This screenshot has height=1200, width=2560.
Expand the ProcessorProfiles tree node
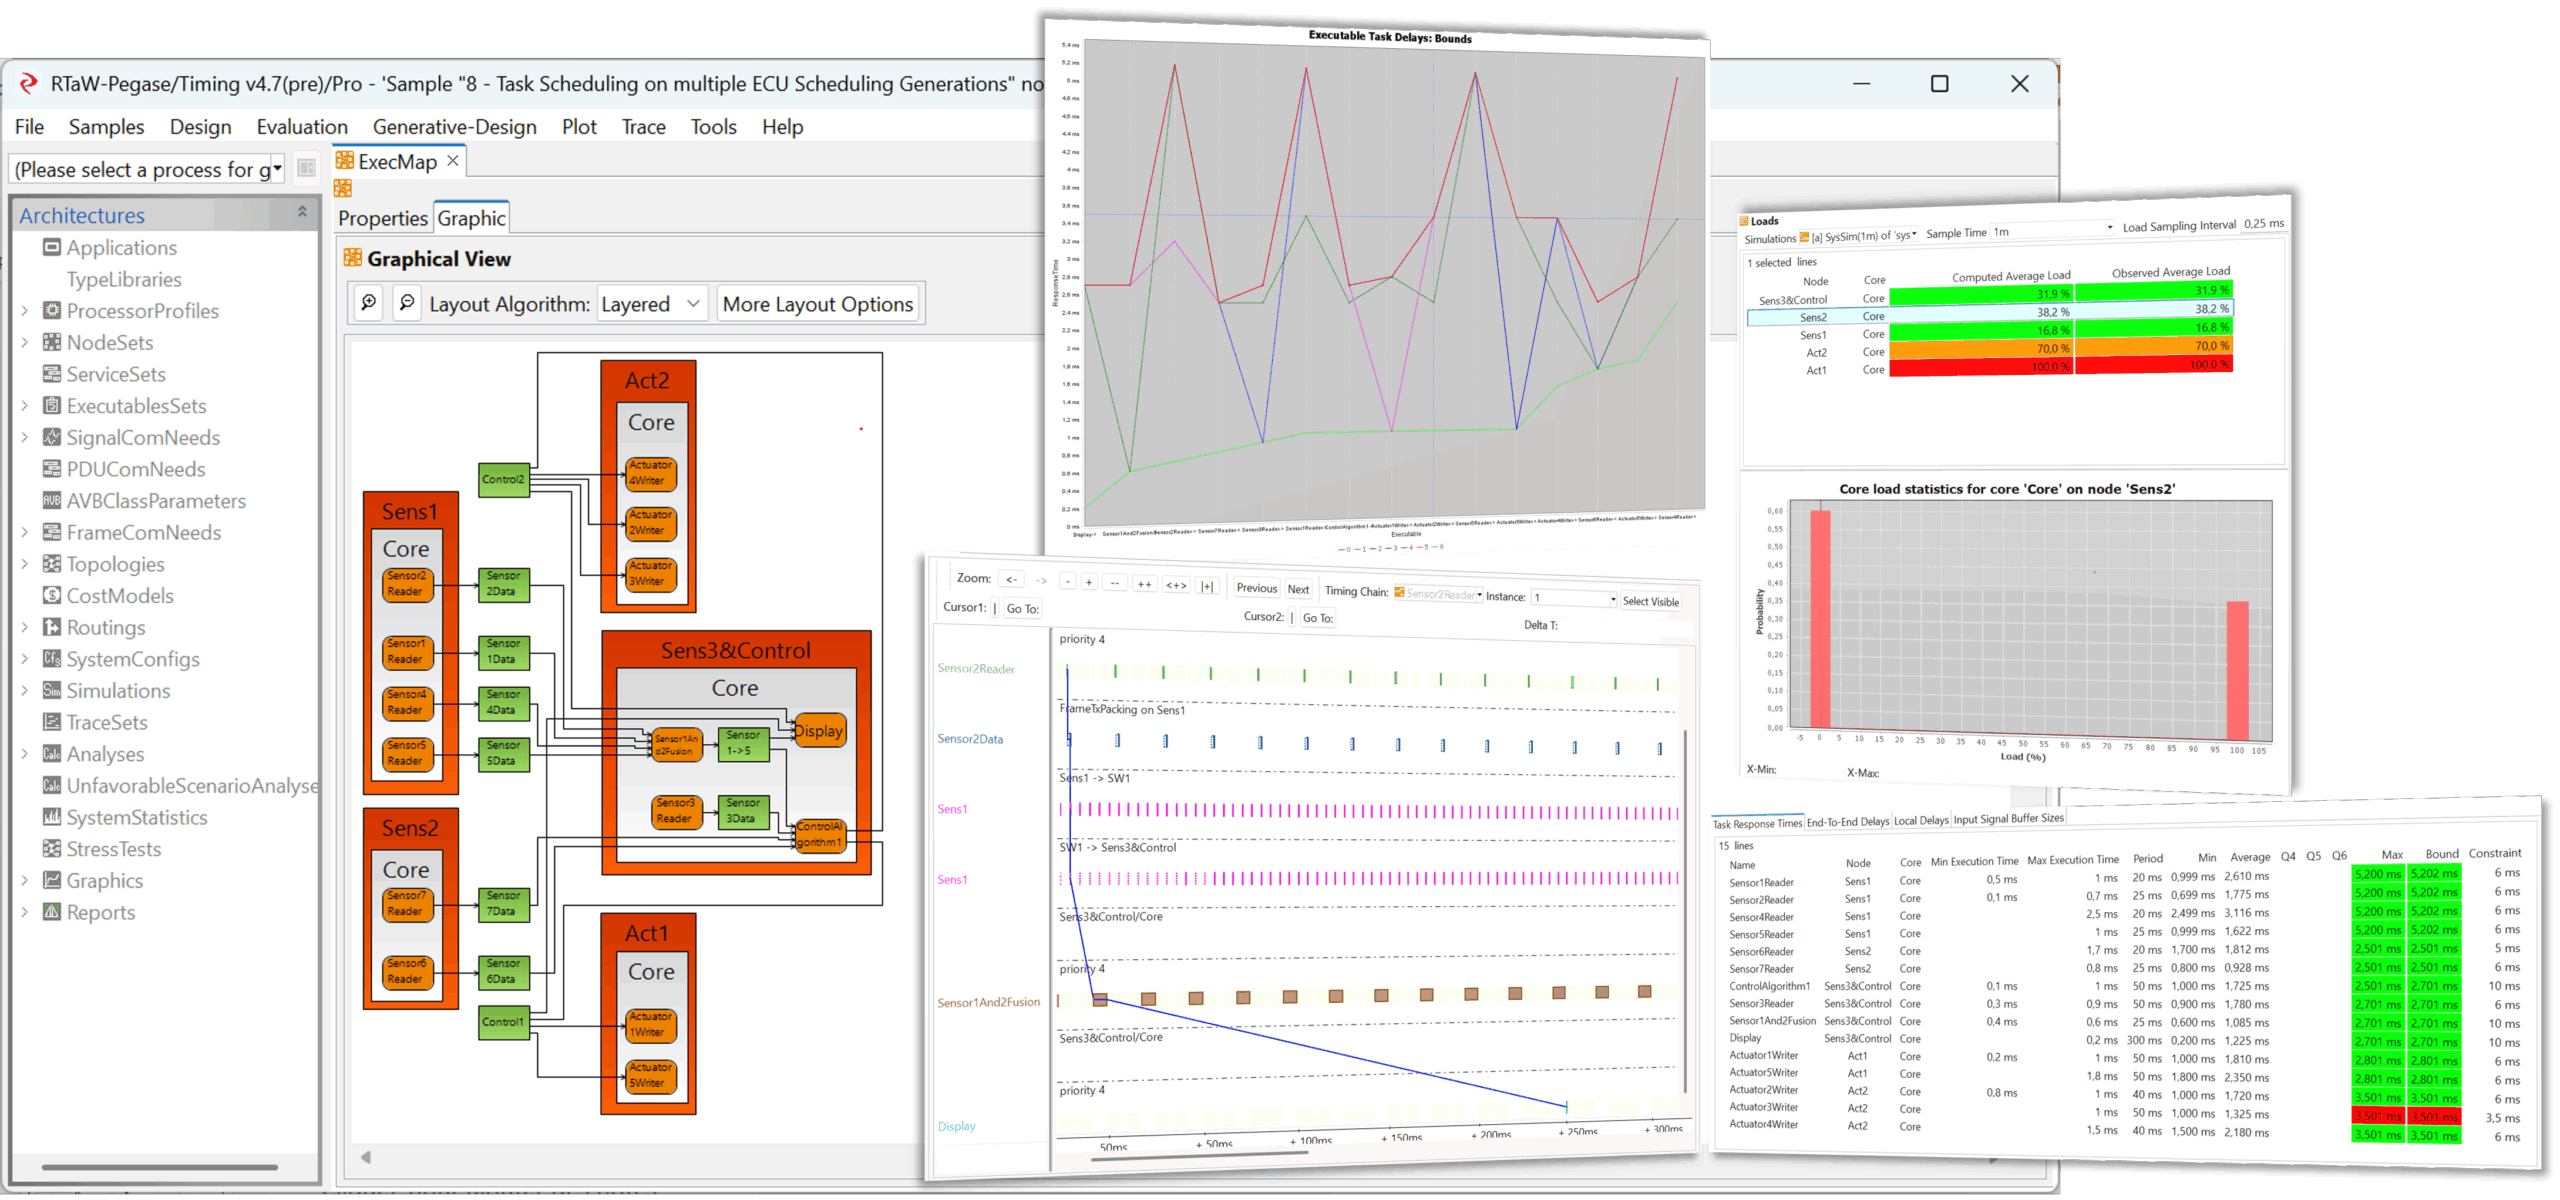point(25,311)
